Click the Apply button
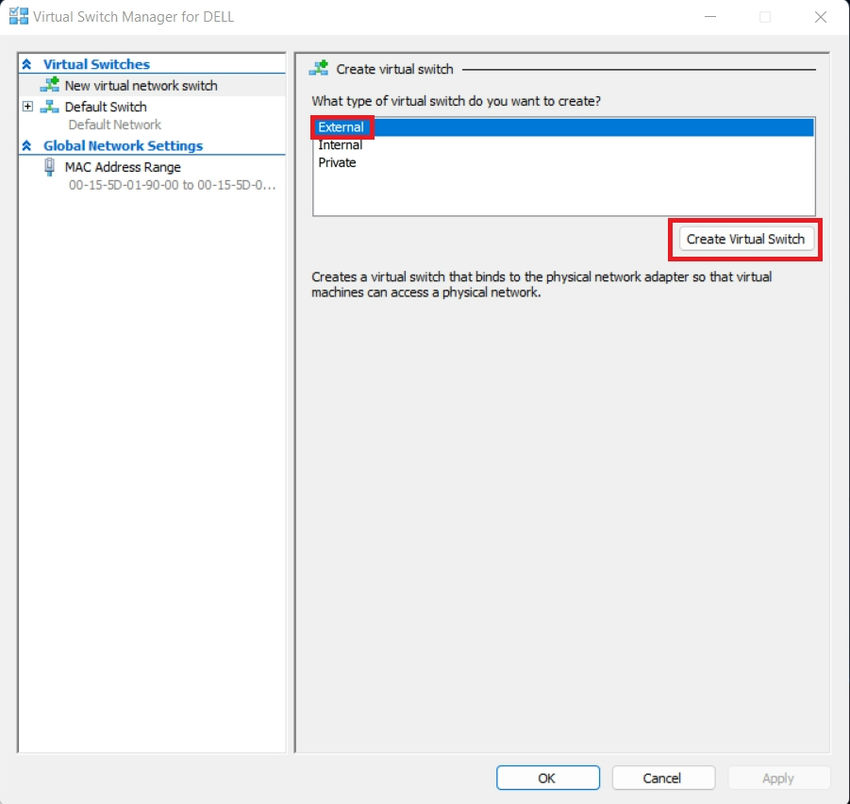This screenshot has width=850, height=804. [x=779, y=777]
